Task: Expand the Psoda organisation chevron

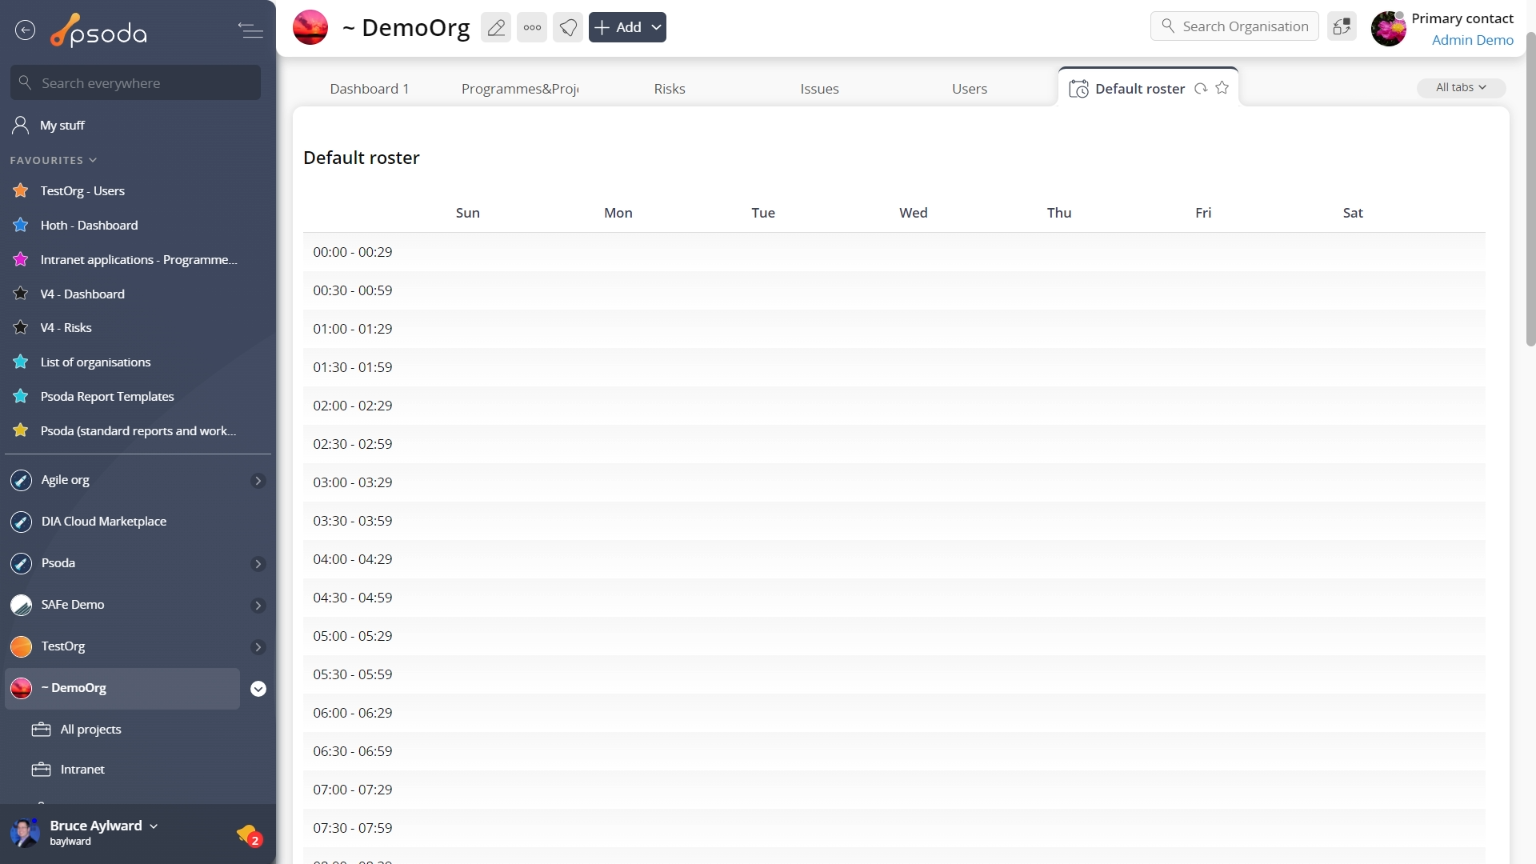Action: click(258, 564)
